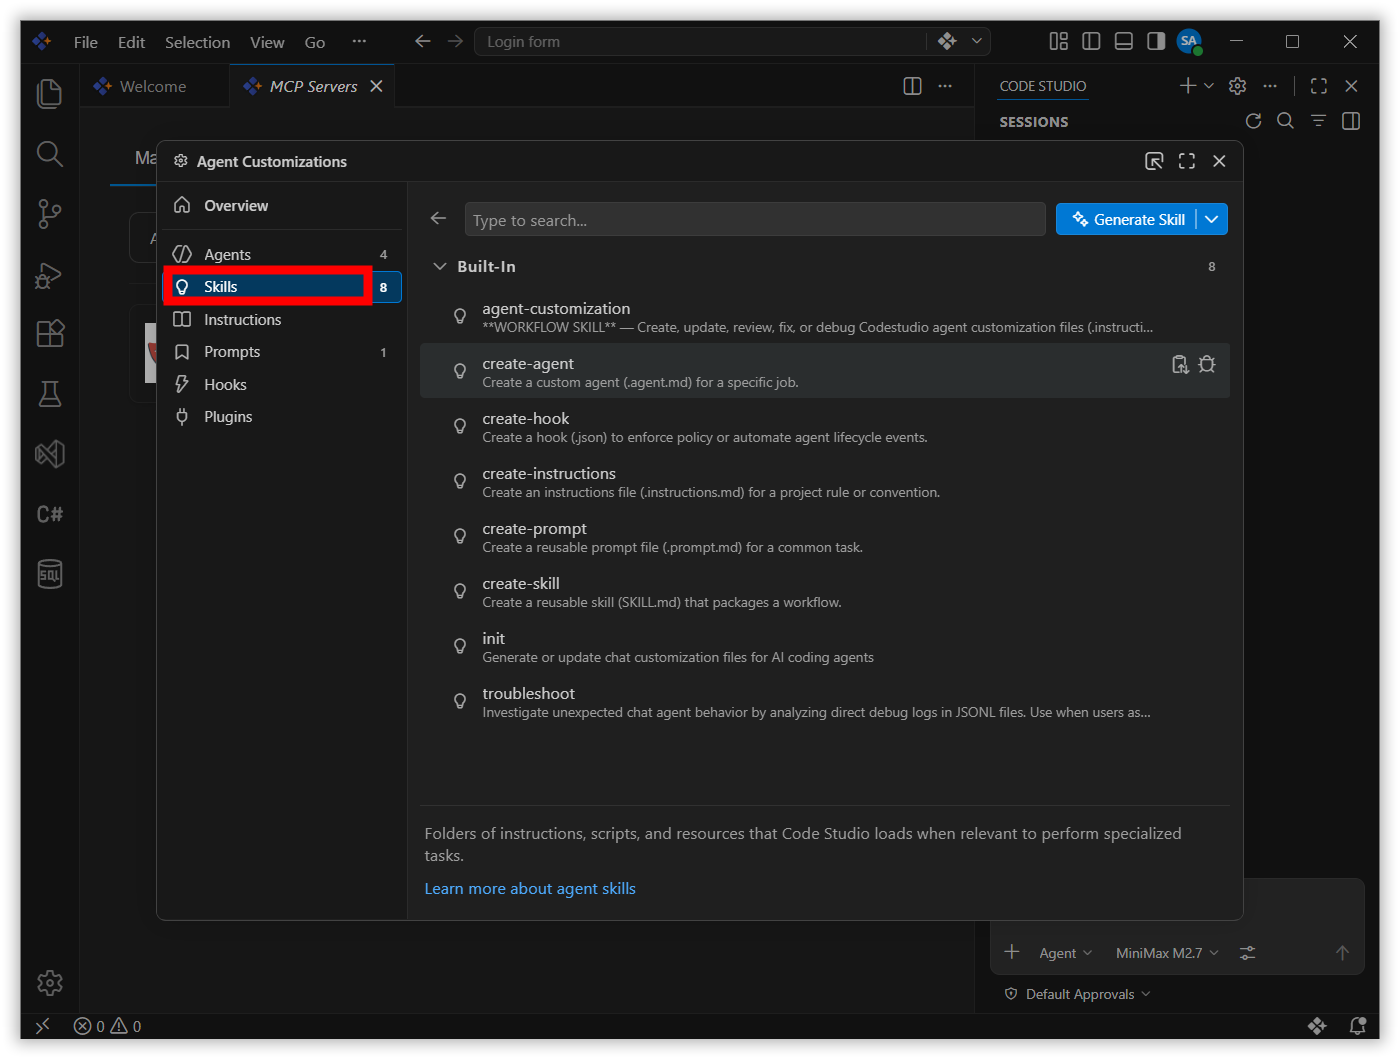Select the Agents section
1400x1059 pixels.
[283, 254]
